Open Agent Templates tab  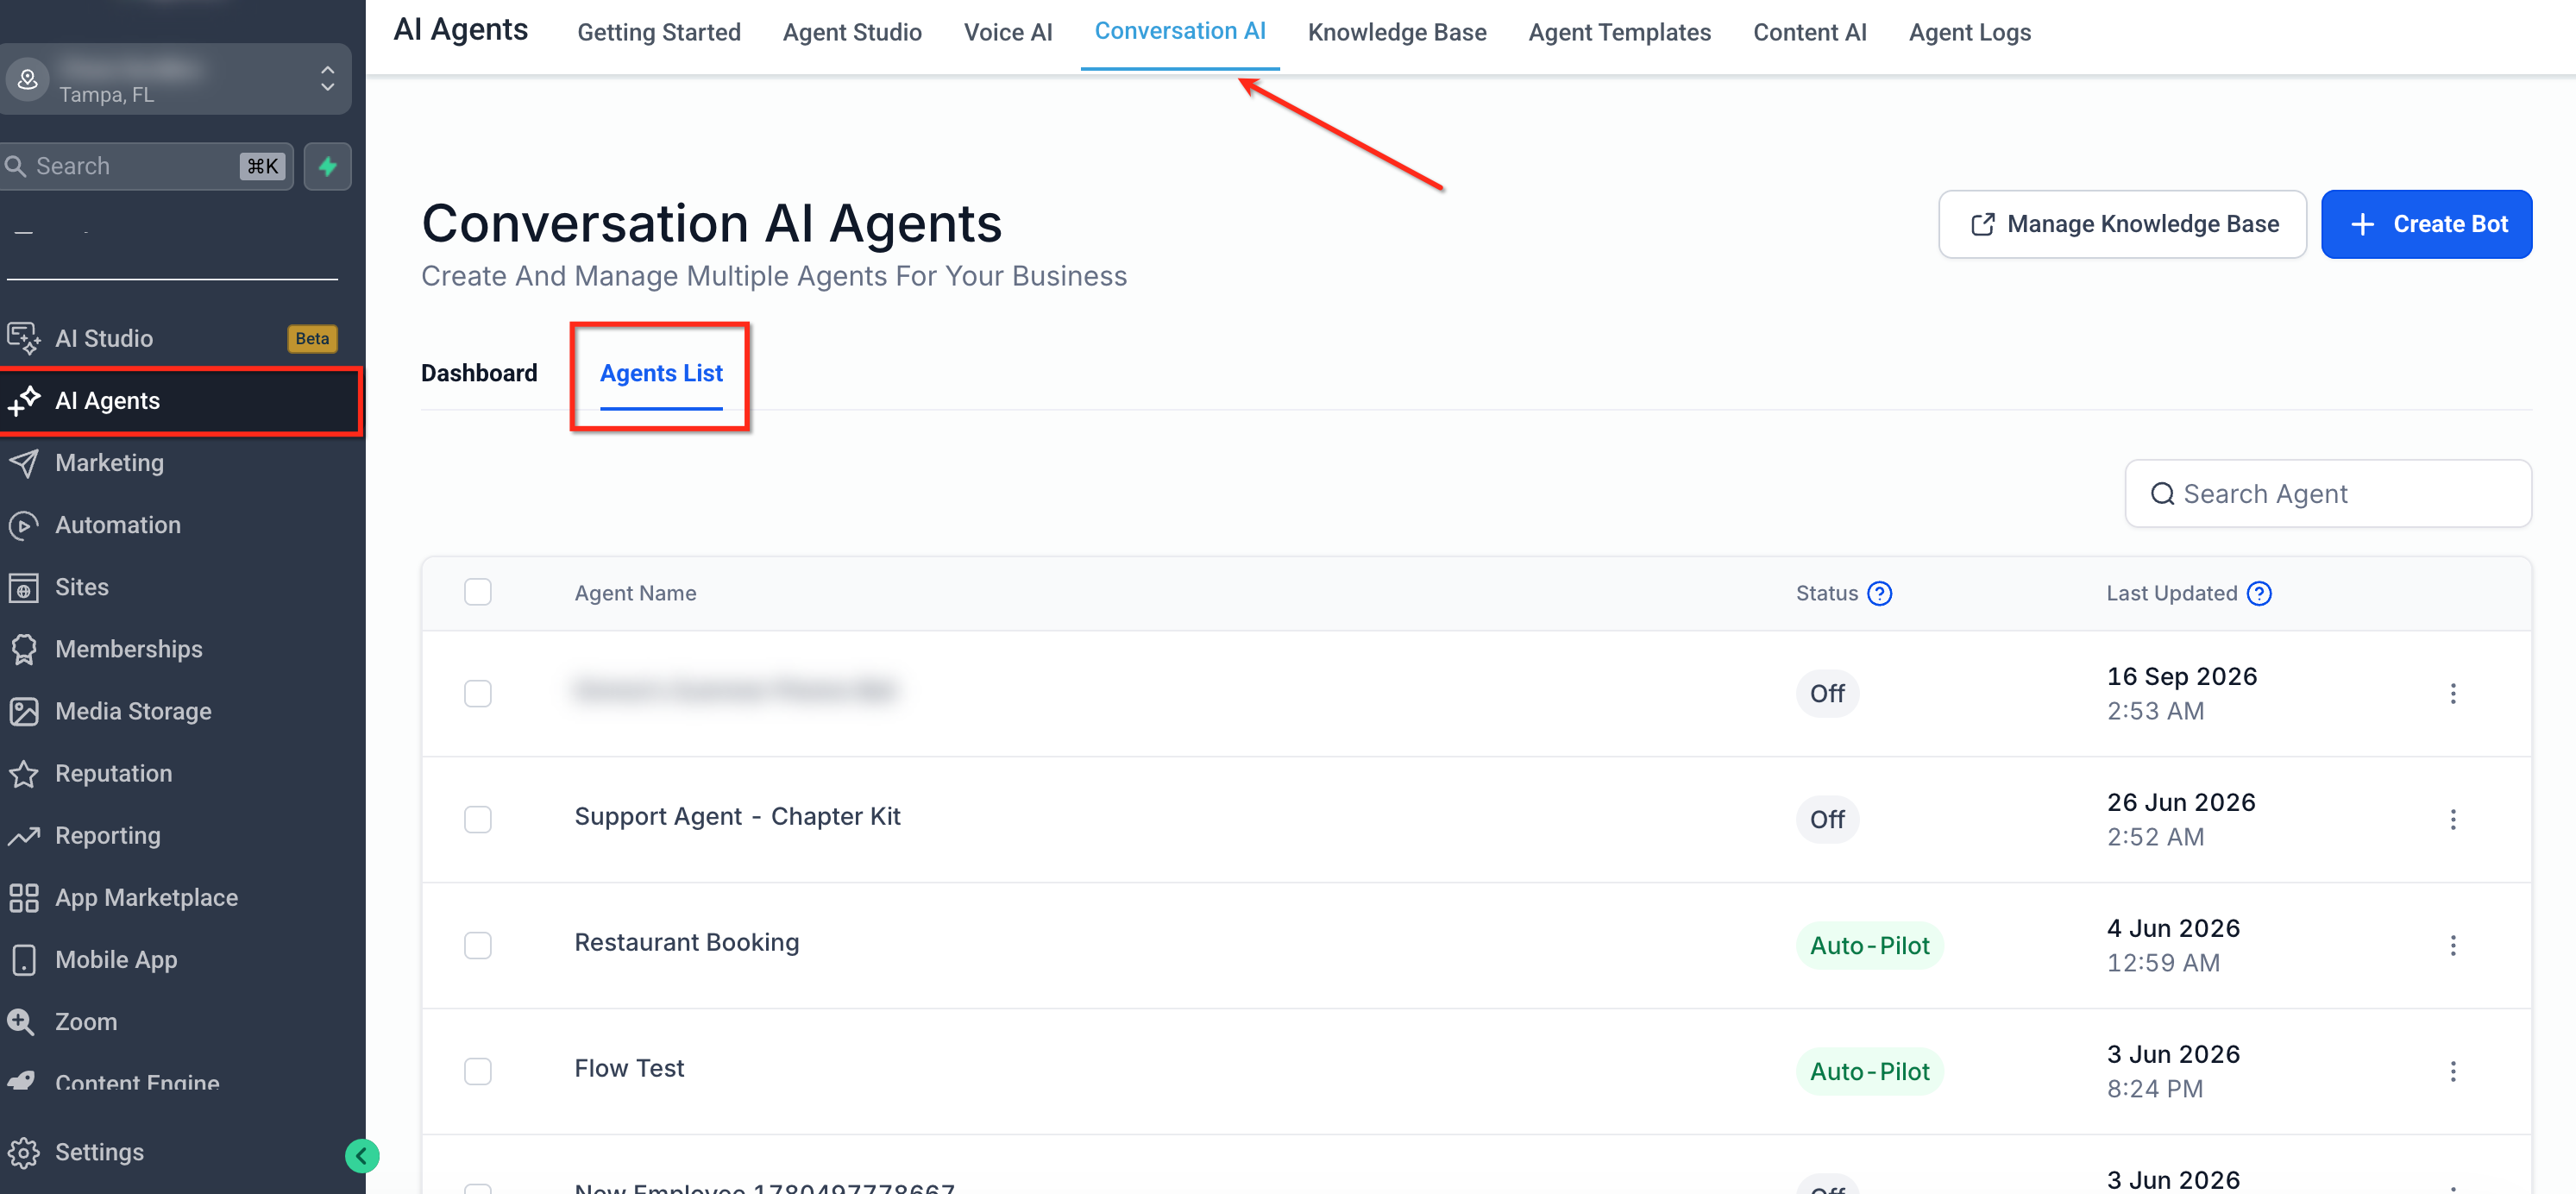click(1619, 32)
